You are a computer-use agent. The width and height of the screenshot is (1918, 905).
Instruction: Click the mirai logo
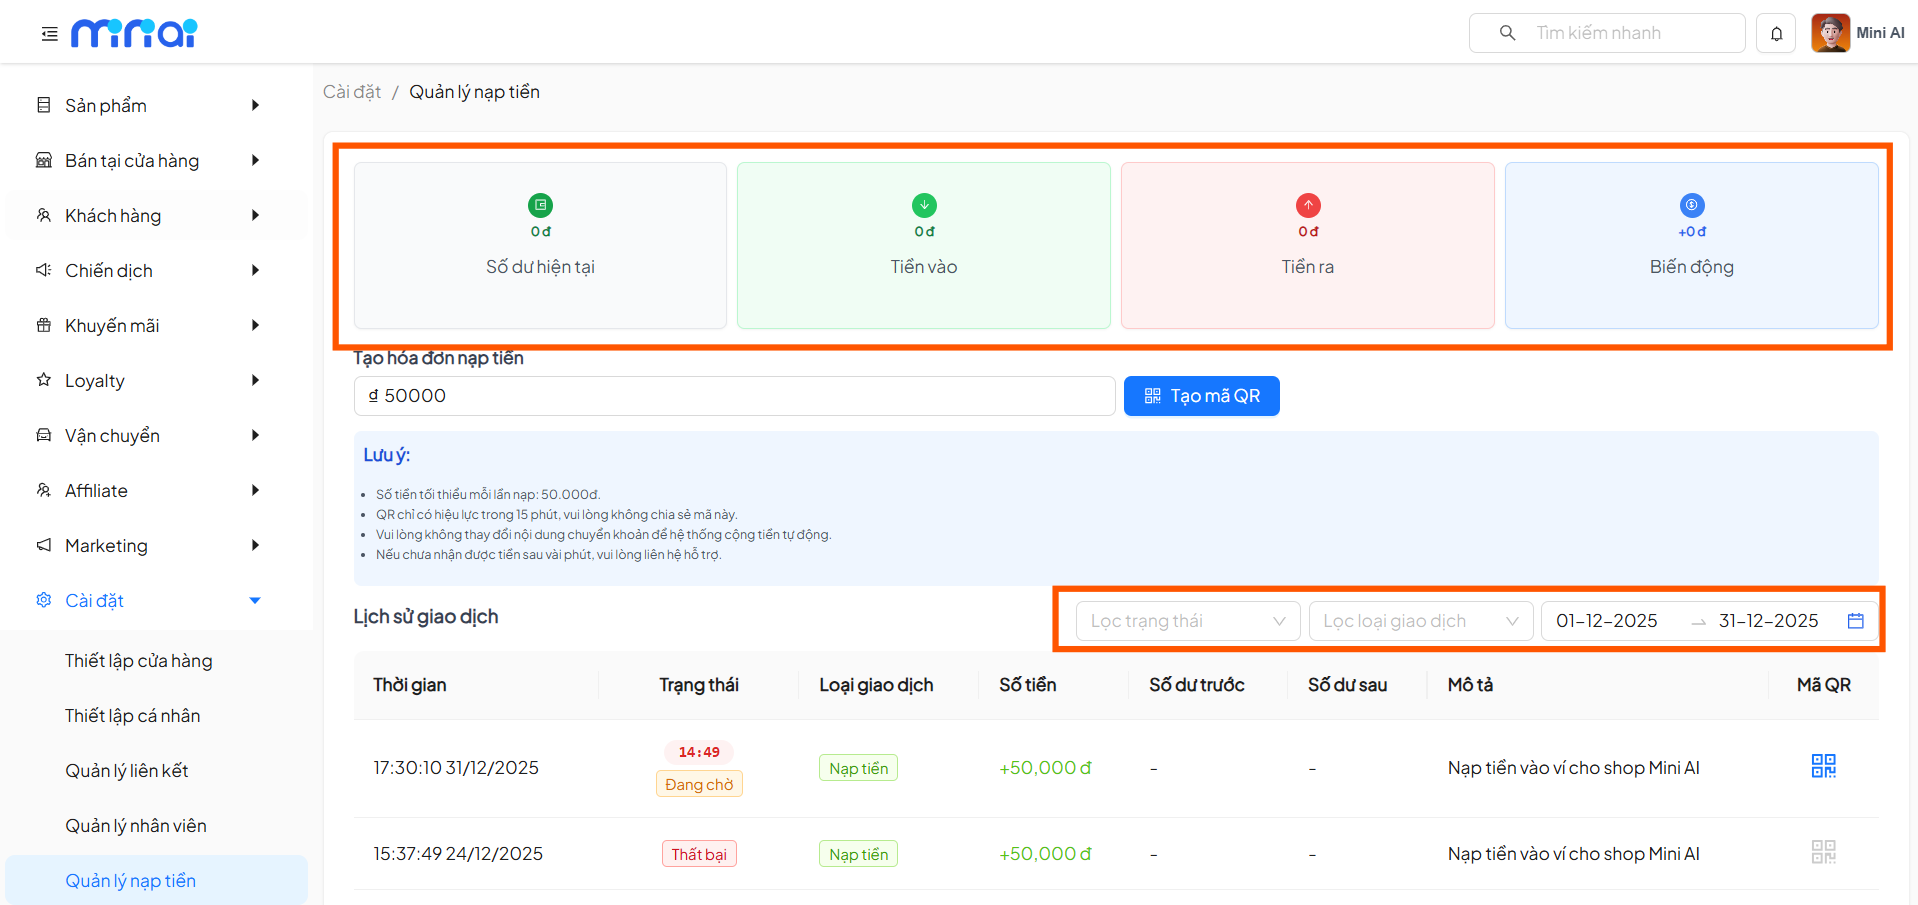point(134,32)
